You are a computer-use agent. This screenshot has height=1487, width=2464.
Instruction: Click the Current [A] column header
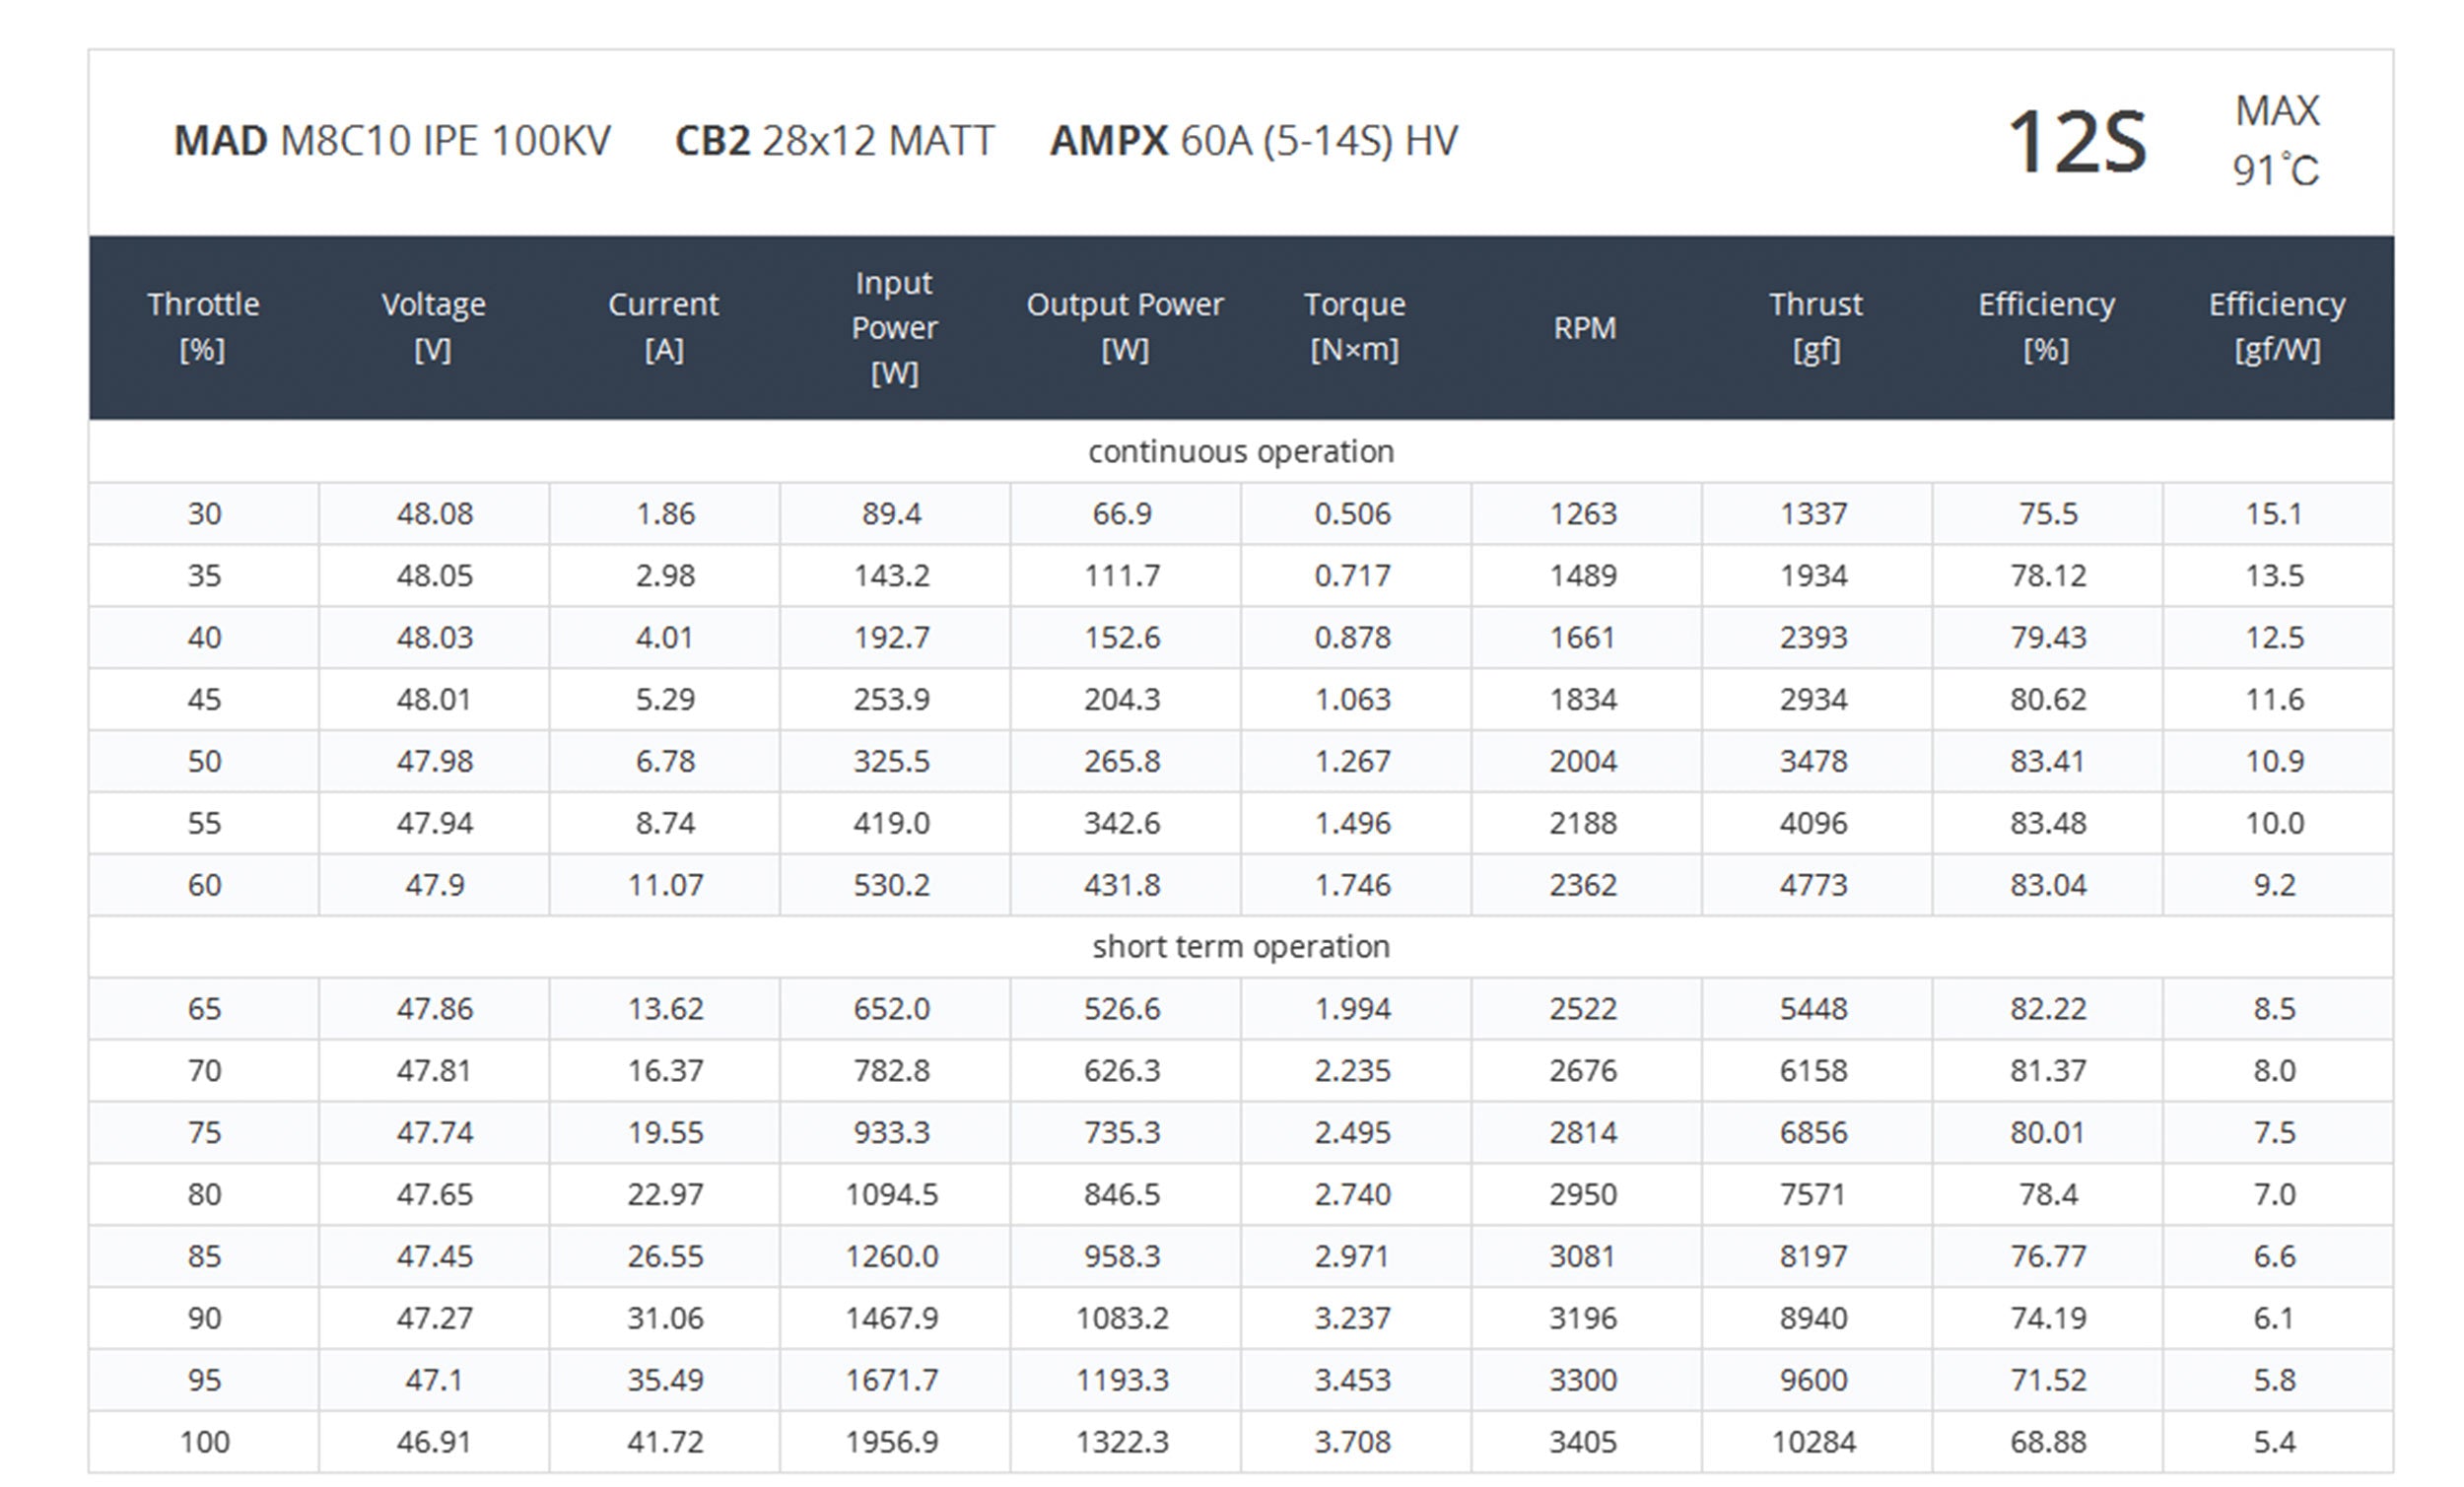coord(663,327)
